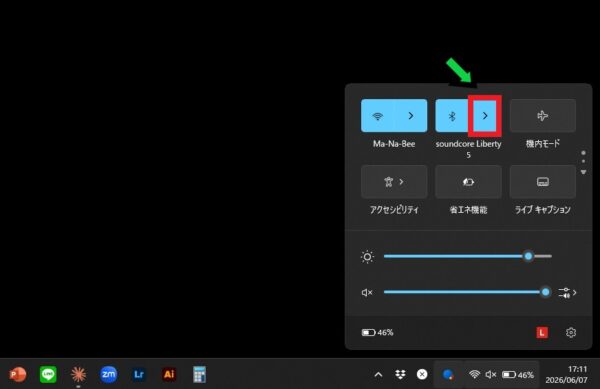Show hidden tray icons chevron
This screenshot has height=389, width=600.
coord(378,374)
